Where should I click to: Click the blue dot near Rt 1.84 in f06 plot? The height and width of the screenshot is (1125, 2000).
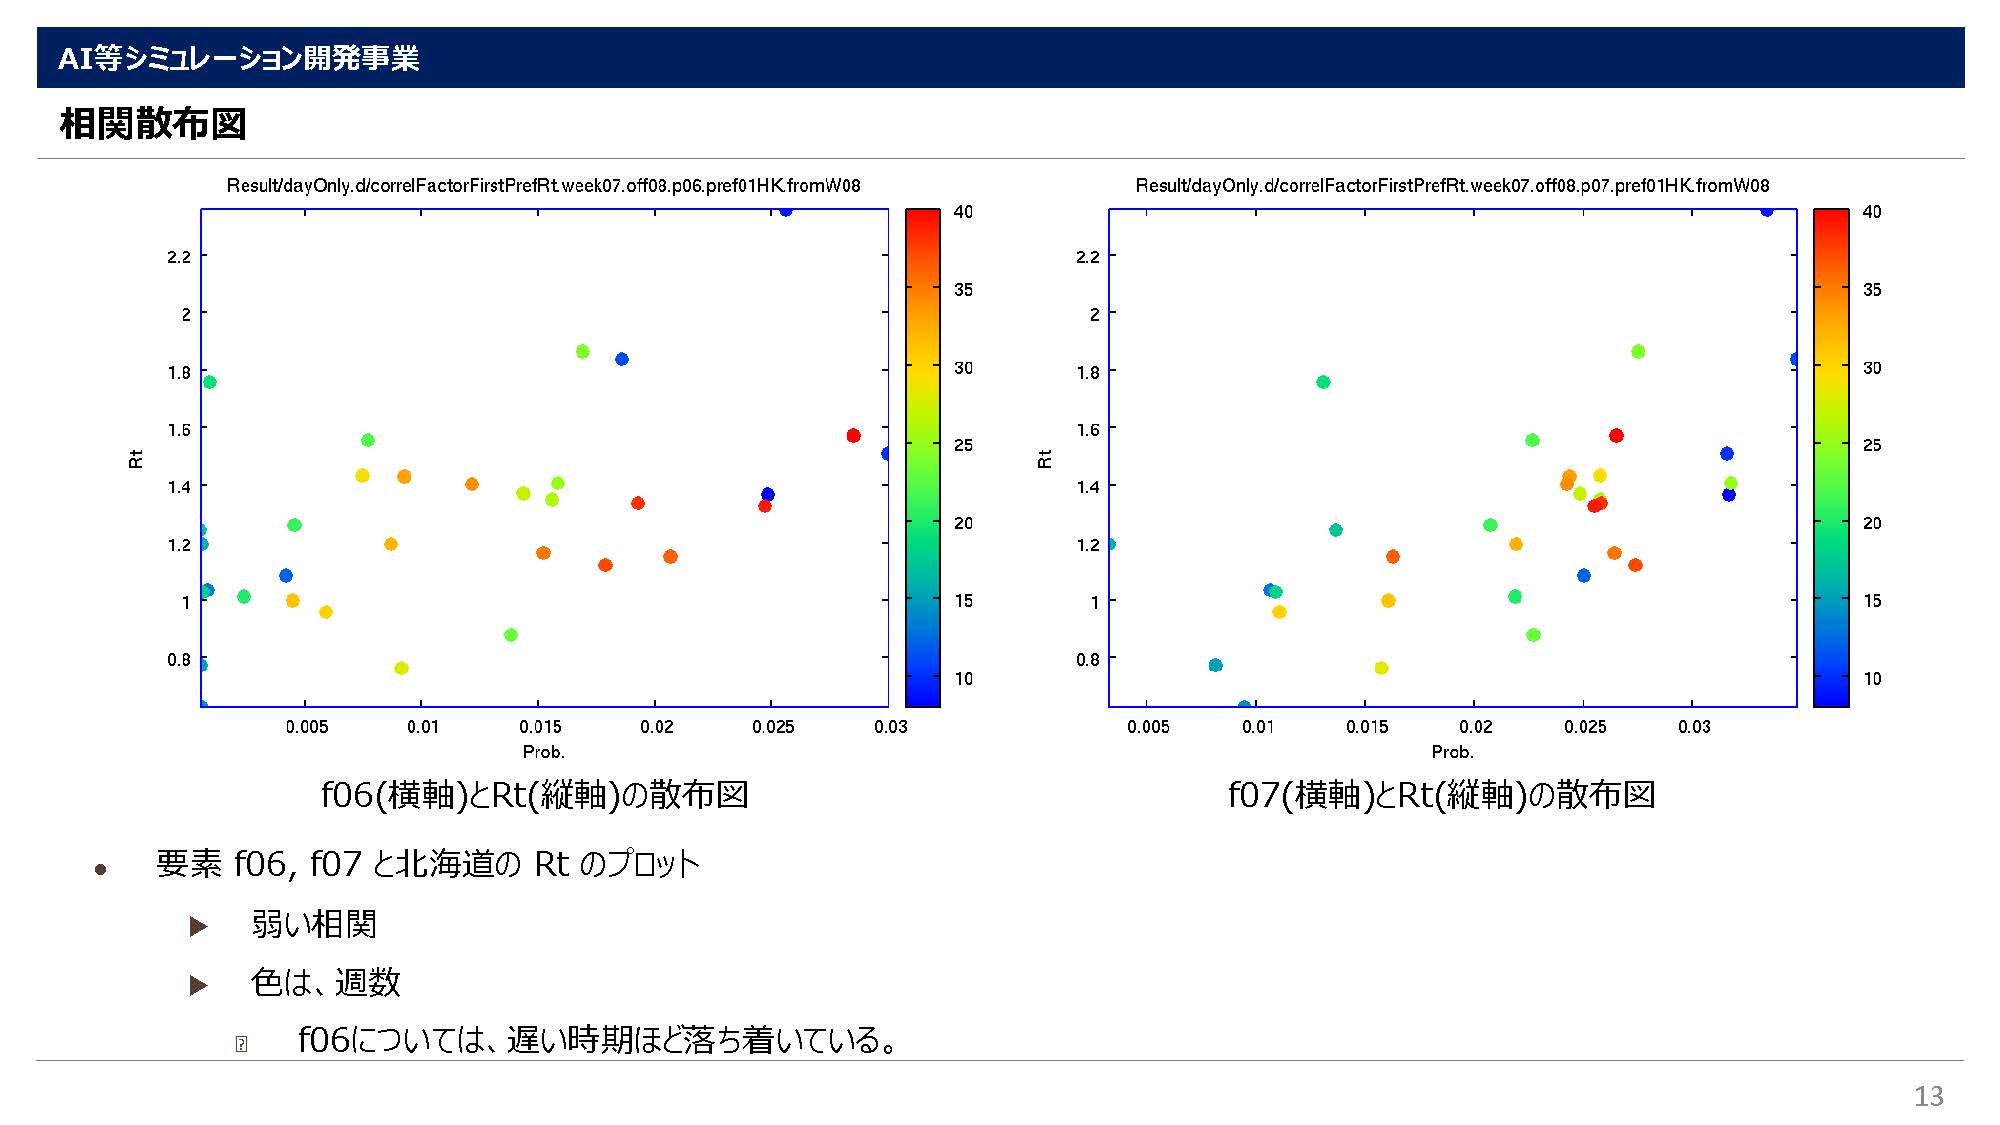click(622, 359)
